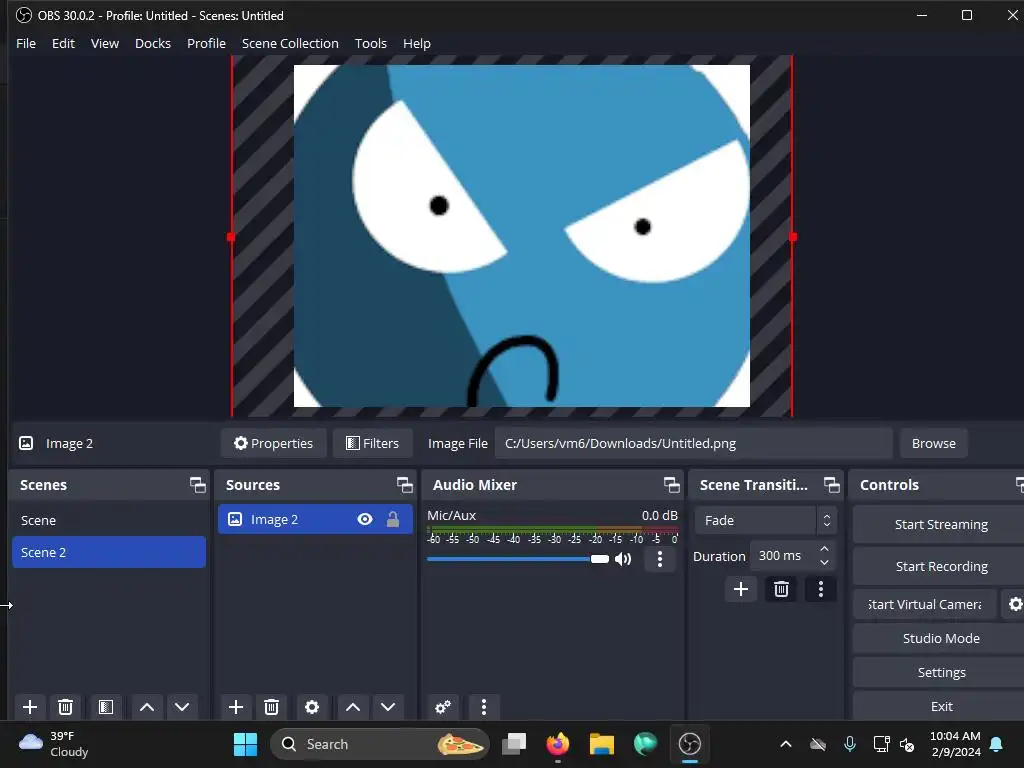
Task: Show hidden system tray icons chevron
Action: click(x=786, y=744)
